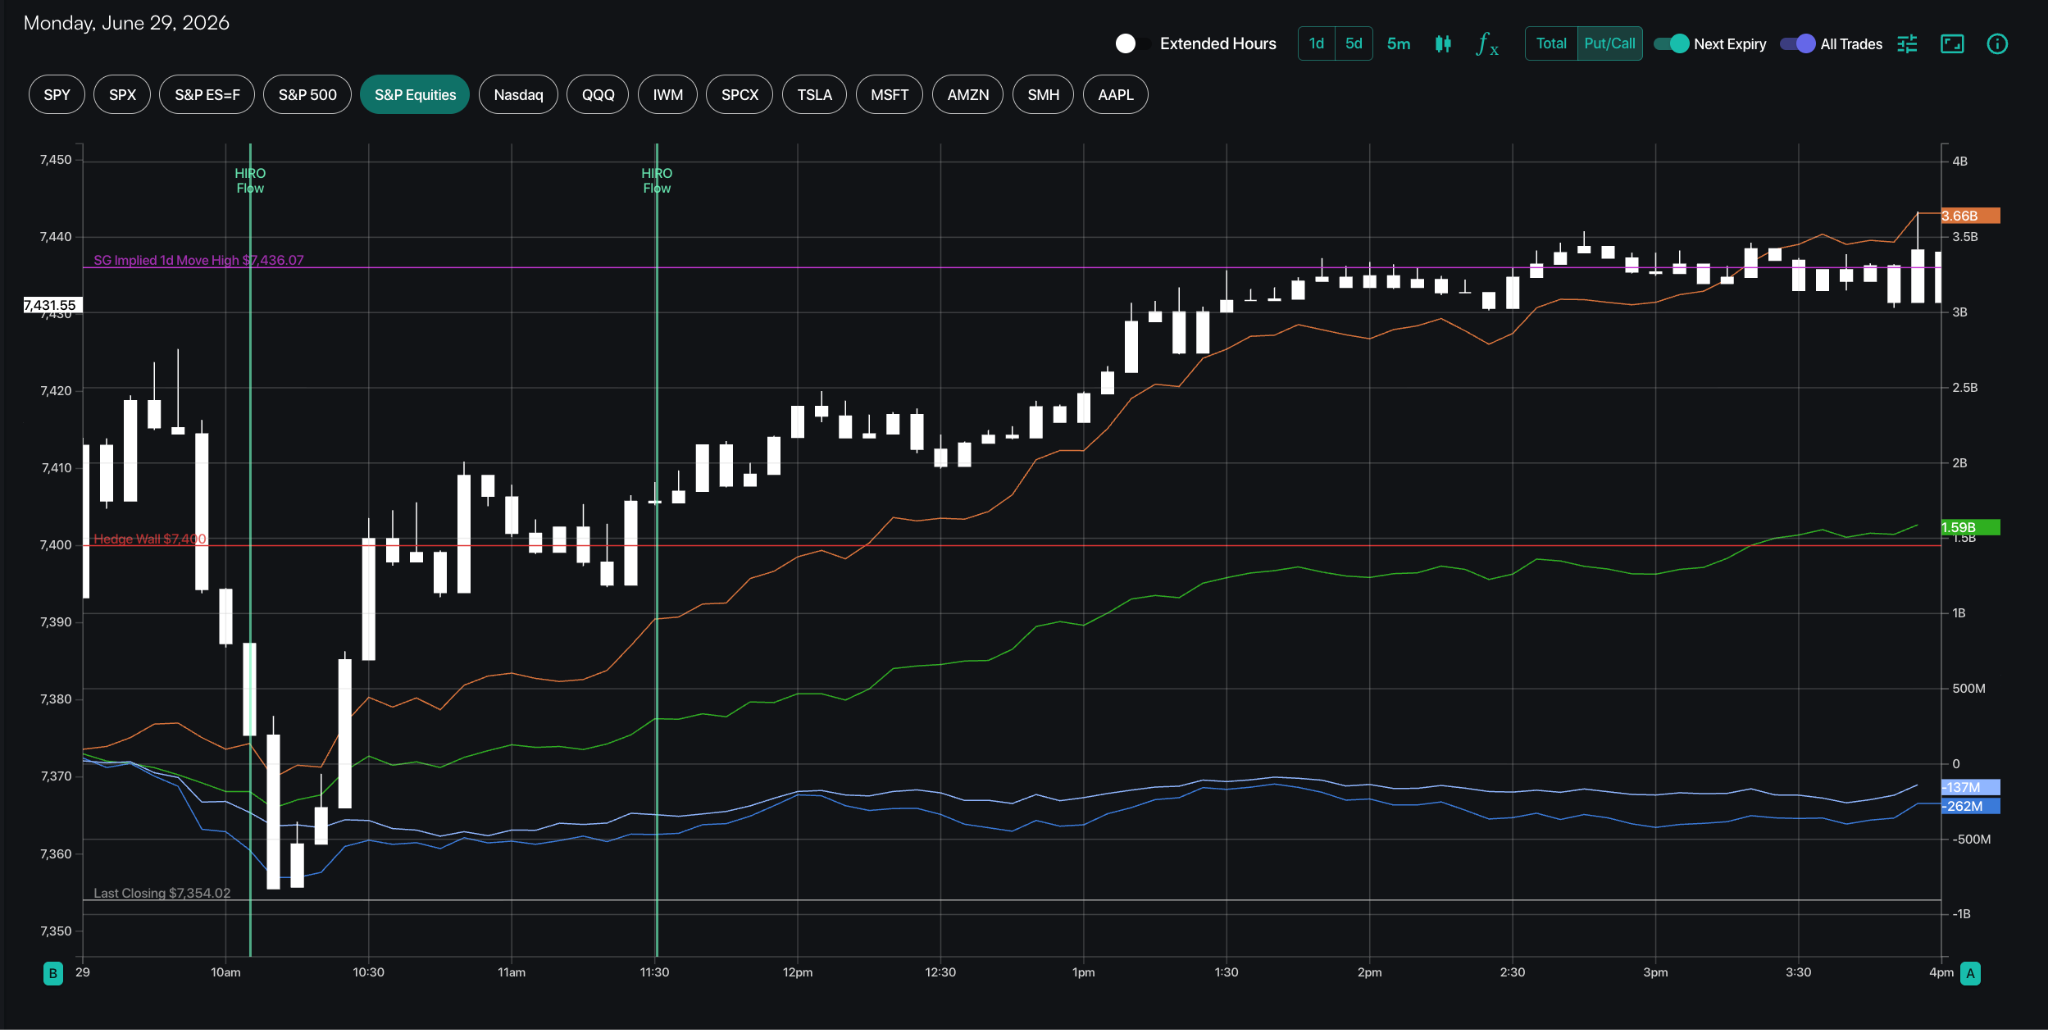Click the orange 3.66B value label

[x=1970, y=216]
